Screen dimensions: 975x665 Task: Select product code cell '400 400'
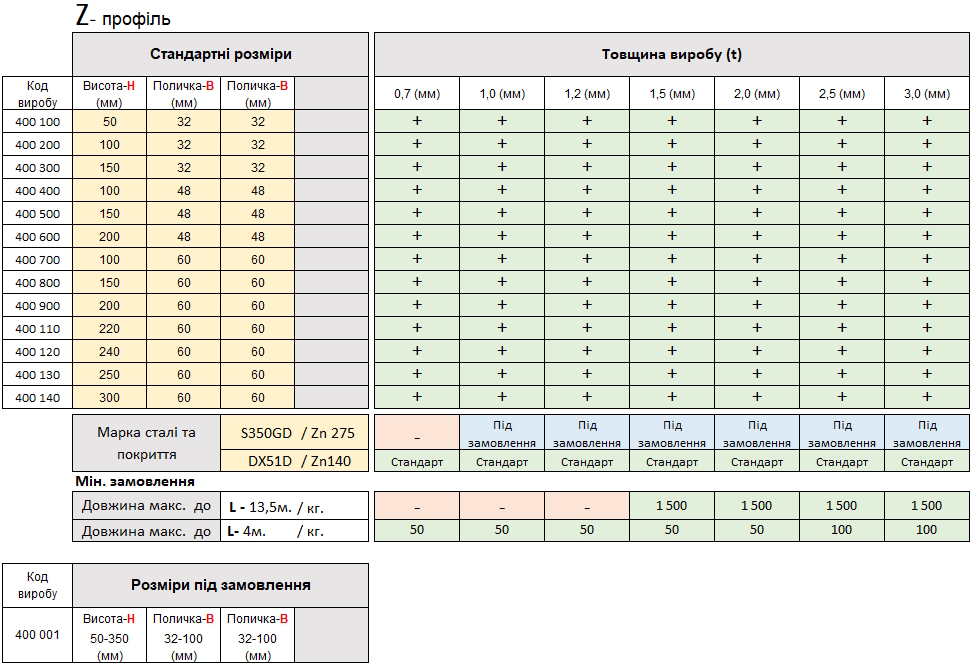click(37, 191)
